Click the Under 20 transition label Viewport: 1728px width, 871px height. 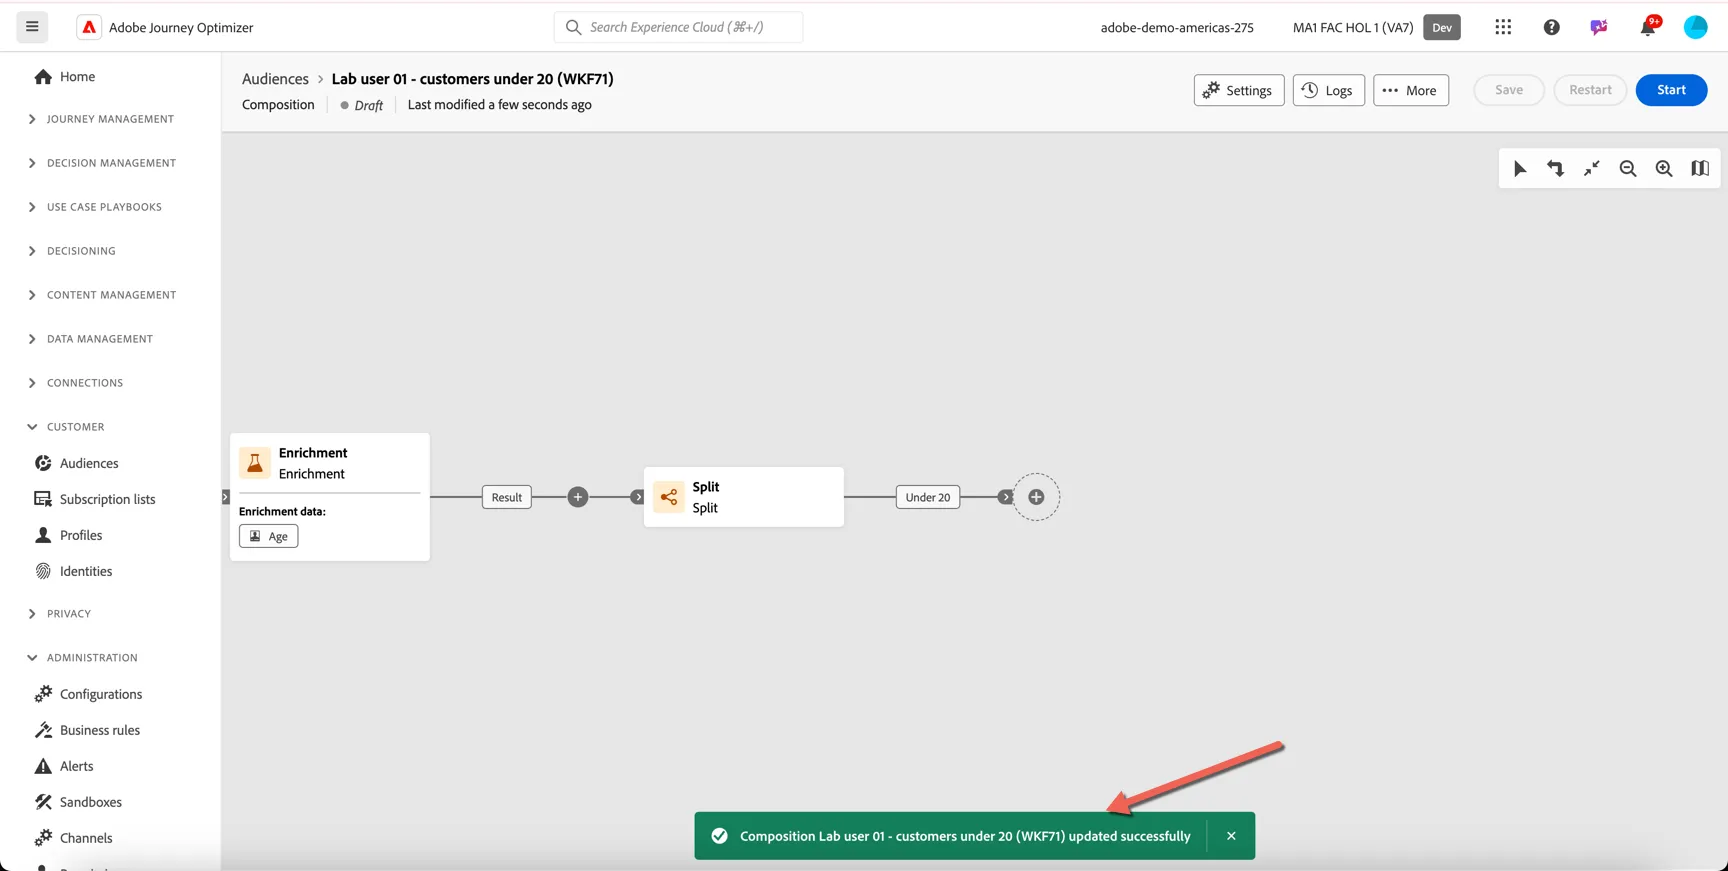(x=928, y=497)
